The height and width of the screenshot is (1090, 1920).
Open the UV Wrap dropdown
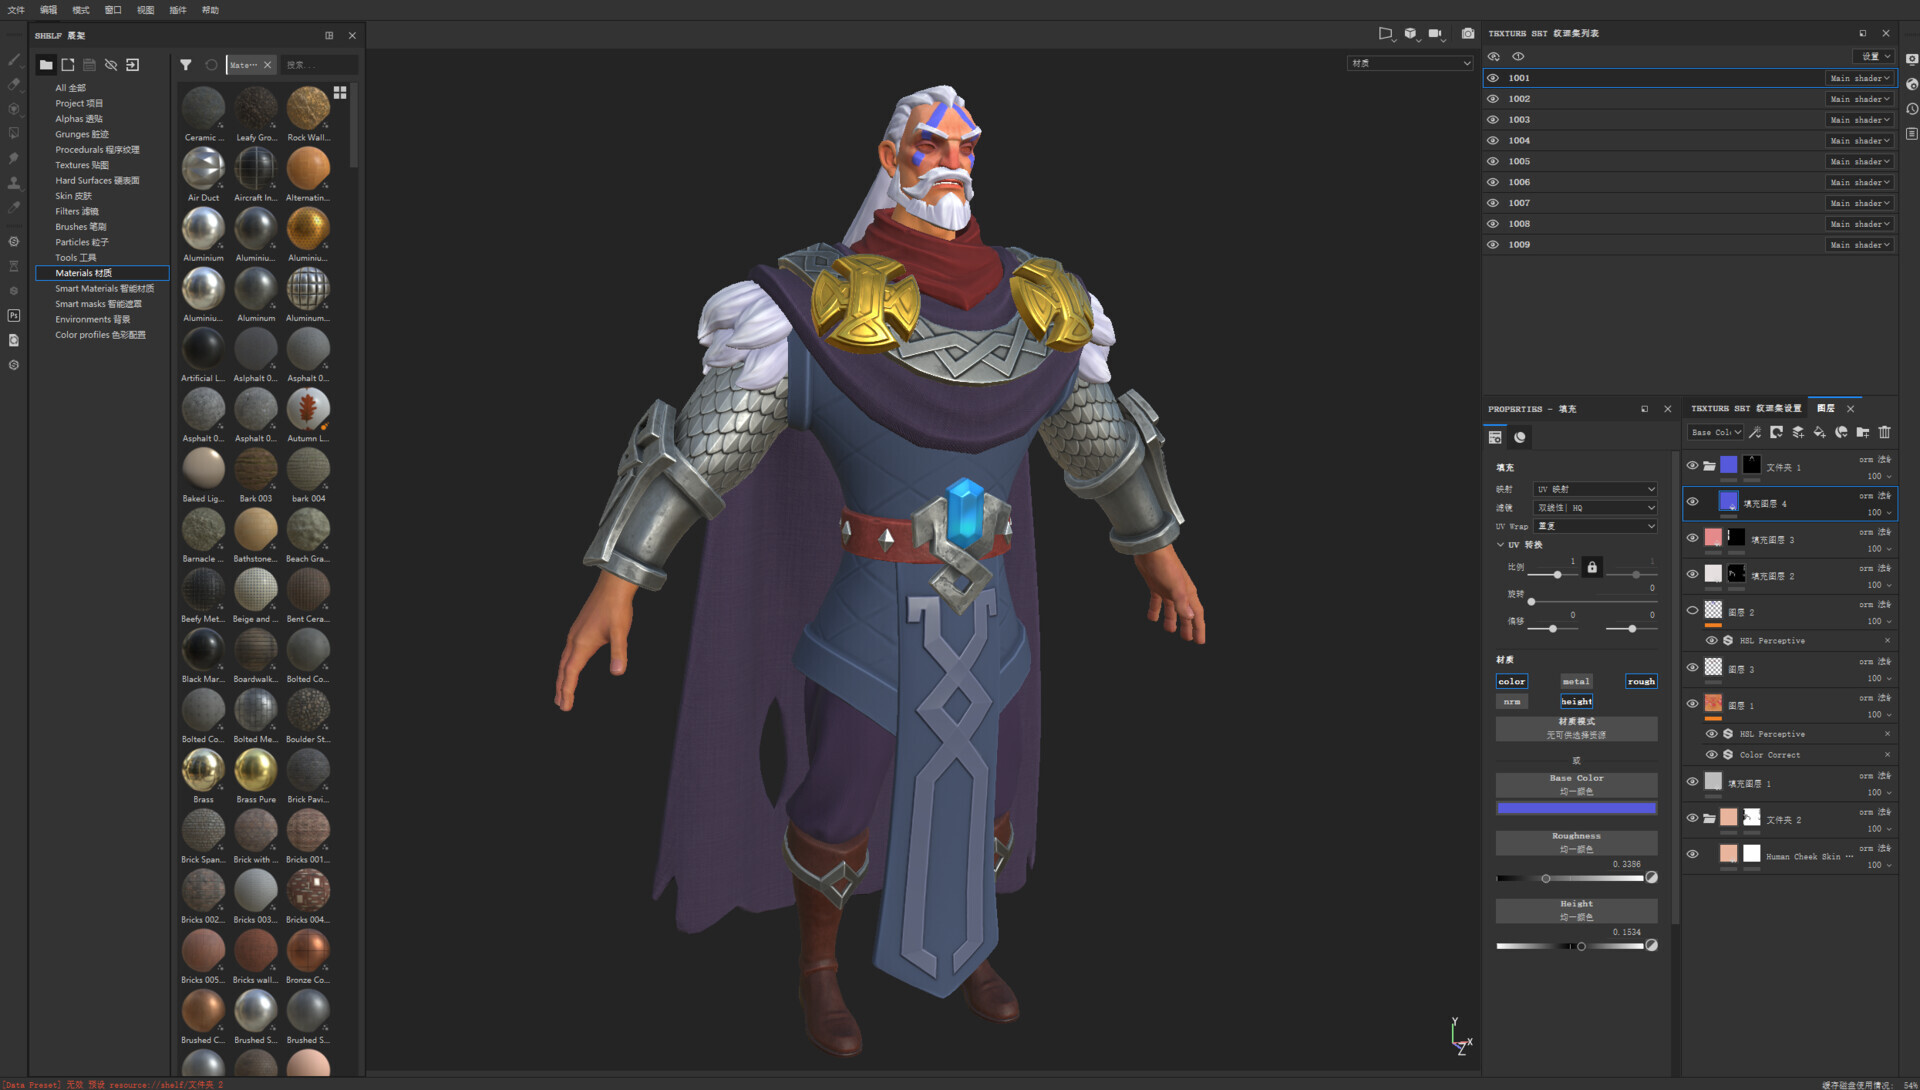click(1594, 526)
